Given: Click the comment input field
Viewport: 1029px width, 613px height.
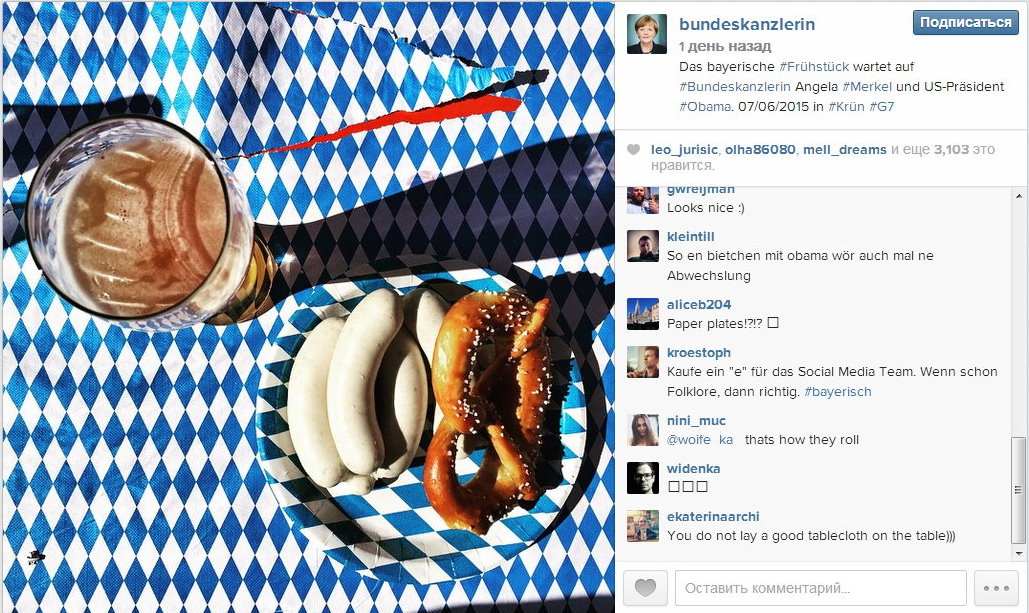Looking at the screenshot, I should (820, 587).
